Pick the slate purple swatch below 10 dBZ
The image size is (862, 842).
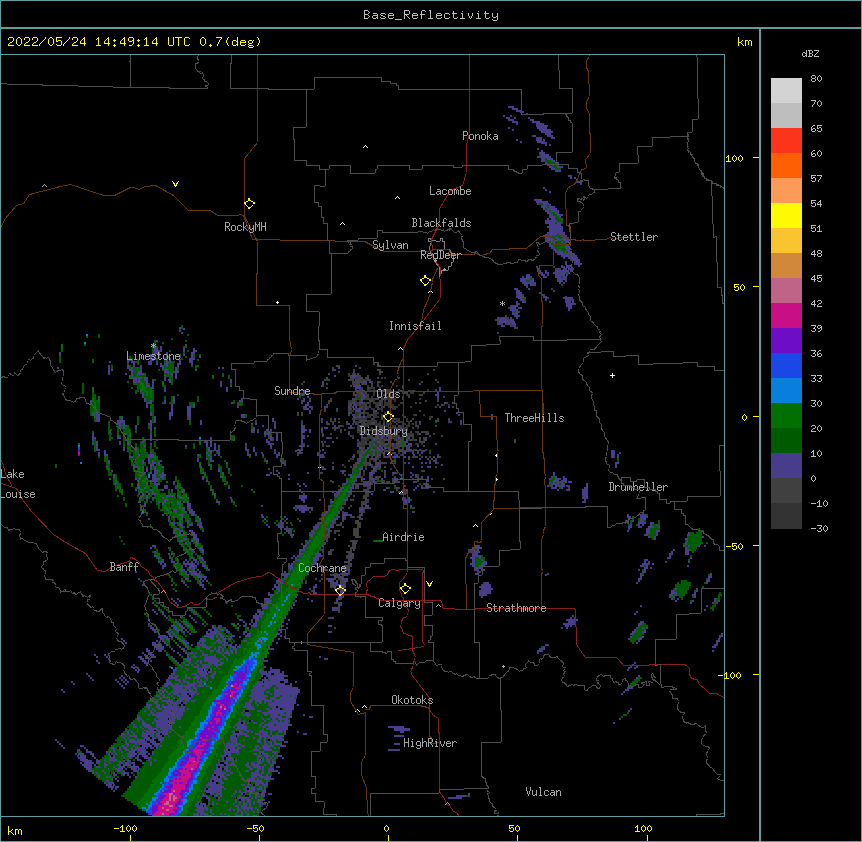click(x=786, y=466)
